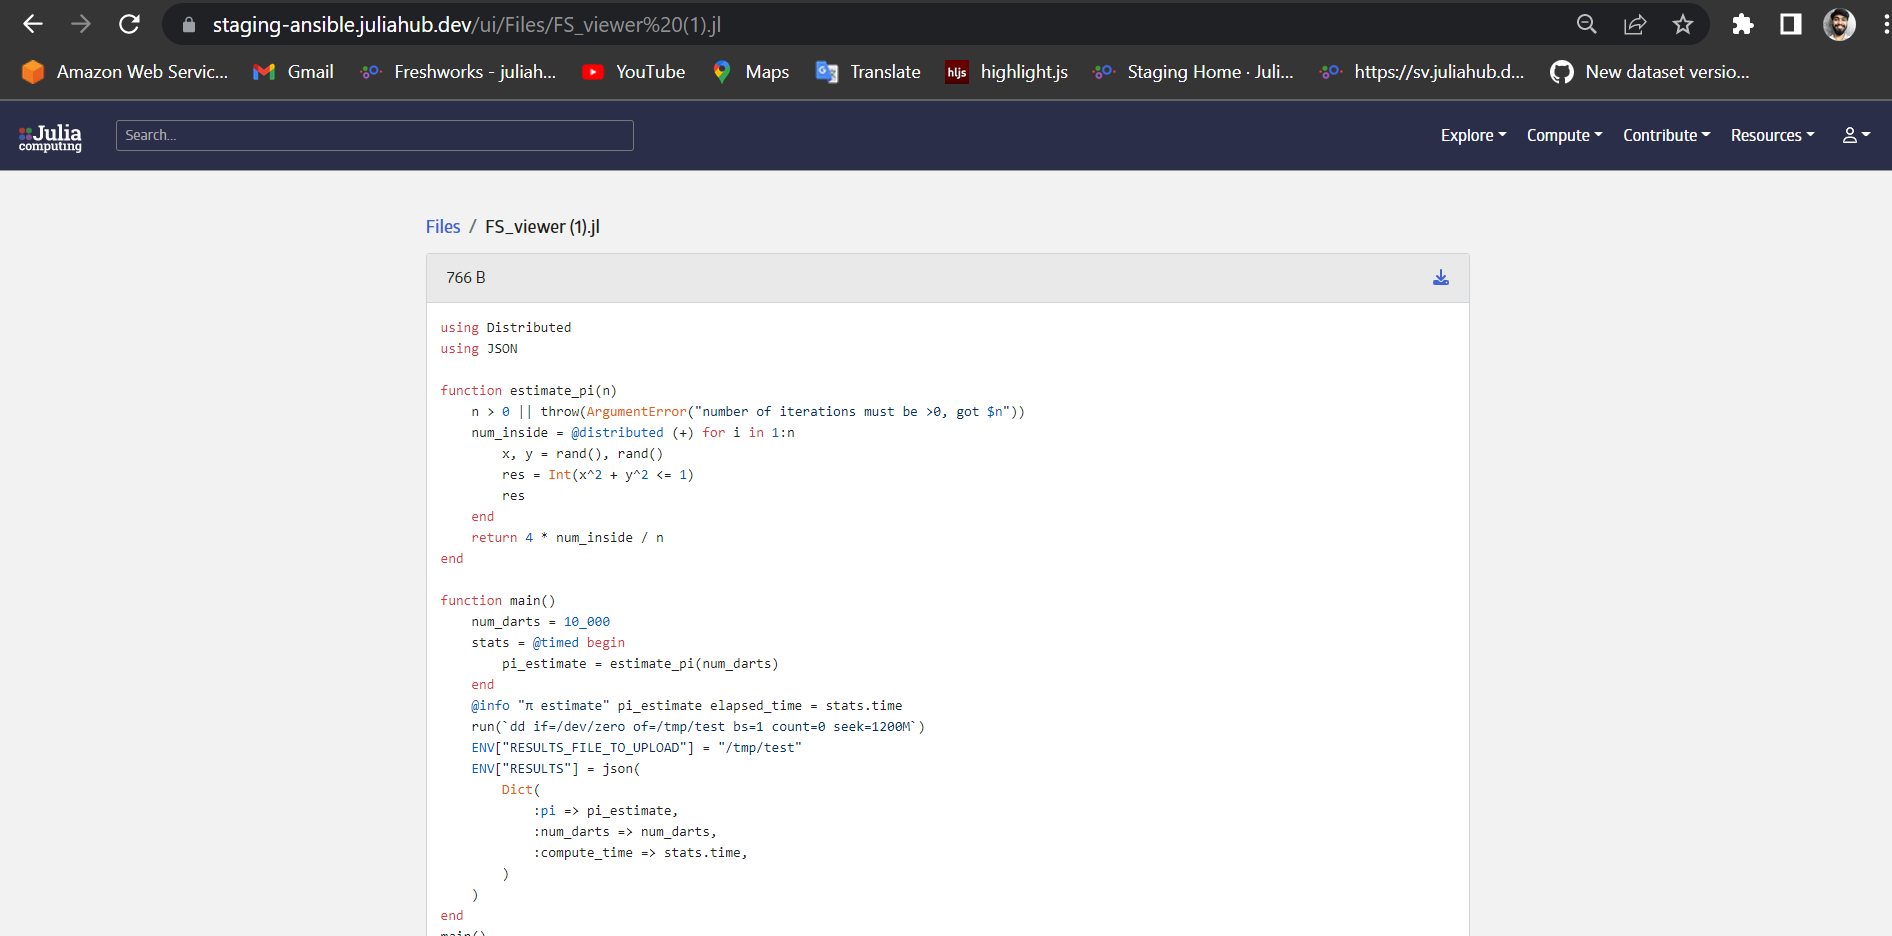Go back with the browser back arrow

33,24
